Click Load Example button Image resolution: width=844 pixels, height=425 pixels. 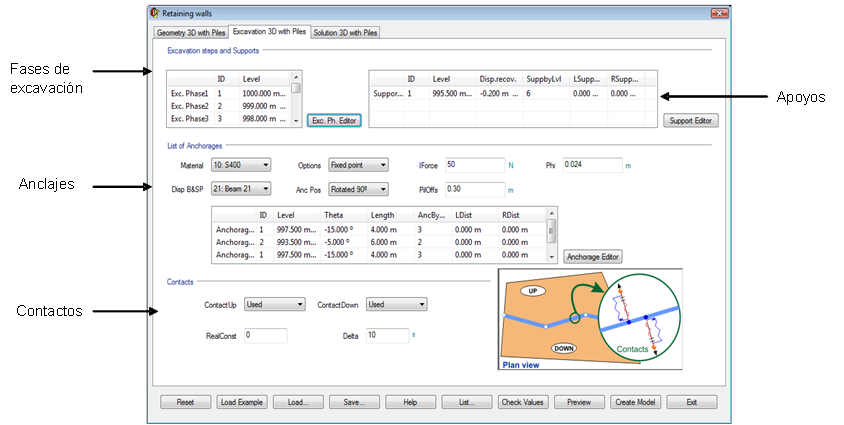tap(242, 402)
